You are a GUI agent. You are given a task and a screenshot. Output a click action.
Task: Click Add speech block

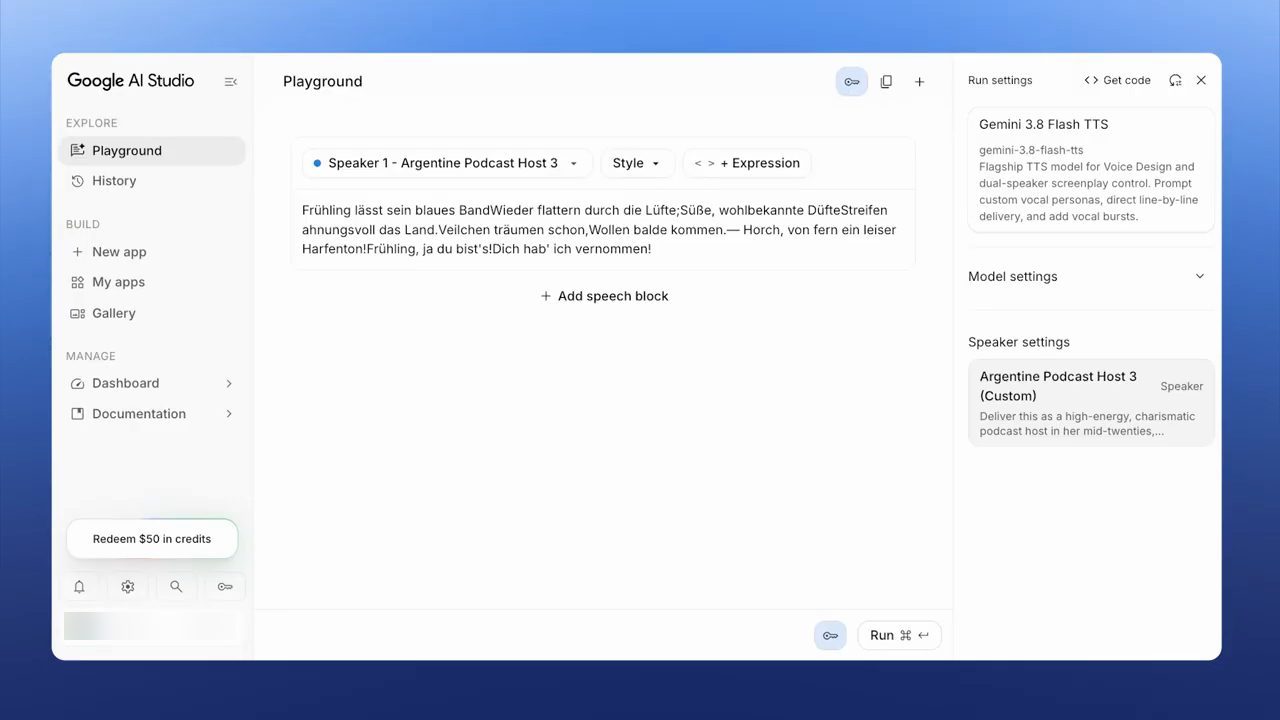tap(604, 296)
